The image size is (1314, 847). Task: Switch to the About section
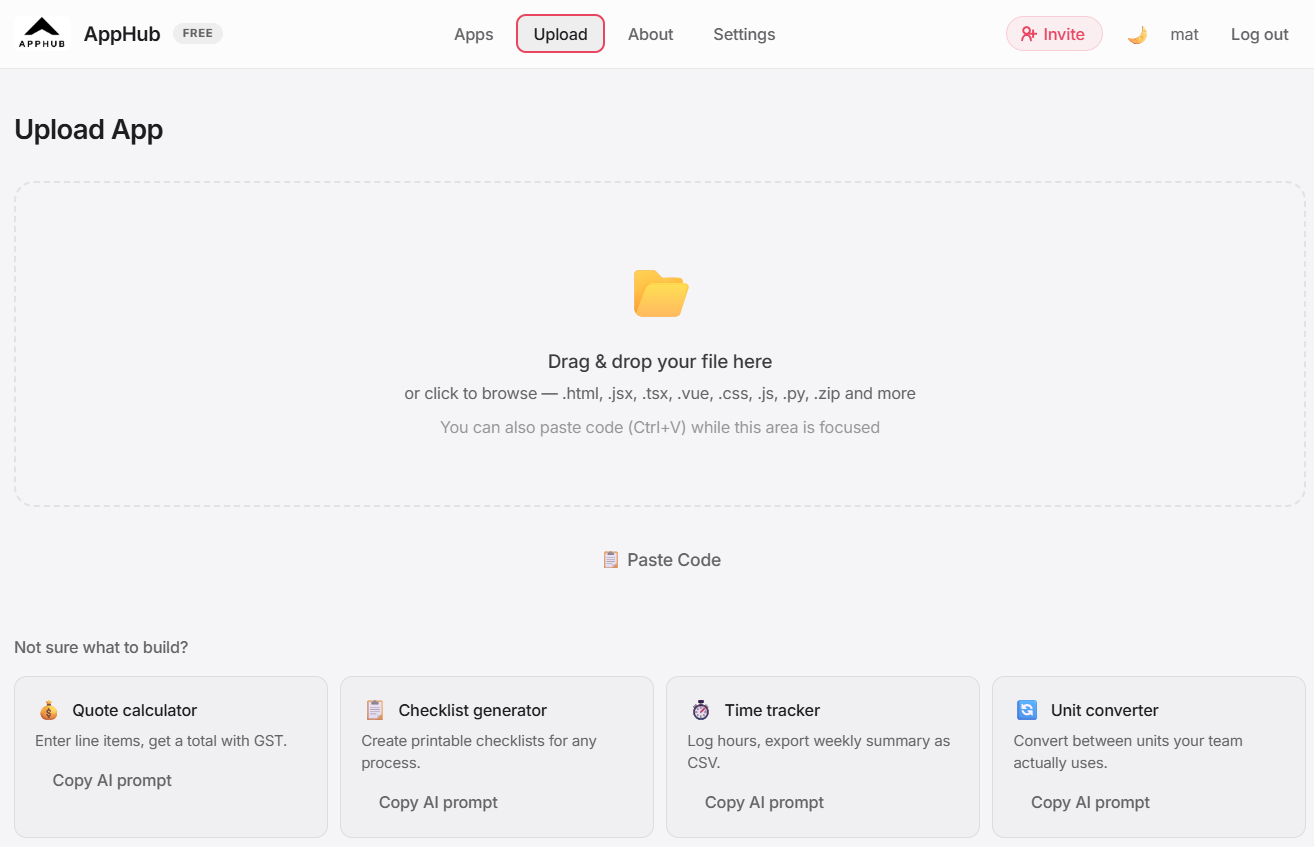click(x=650, y=34)
